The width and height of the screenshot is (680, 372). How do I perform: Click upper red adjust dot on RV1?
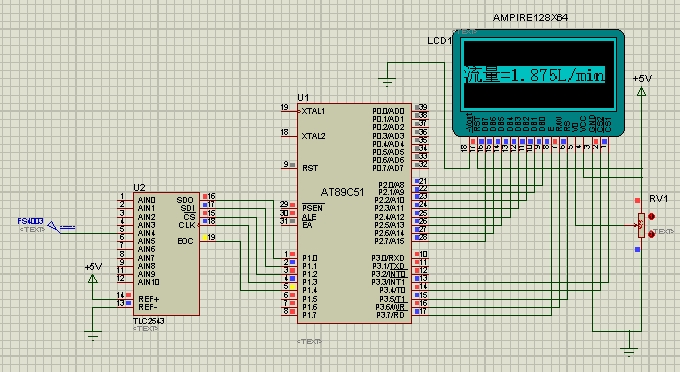click(651, 216)
